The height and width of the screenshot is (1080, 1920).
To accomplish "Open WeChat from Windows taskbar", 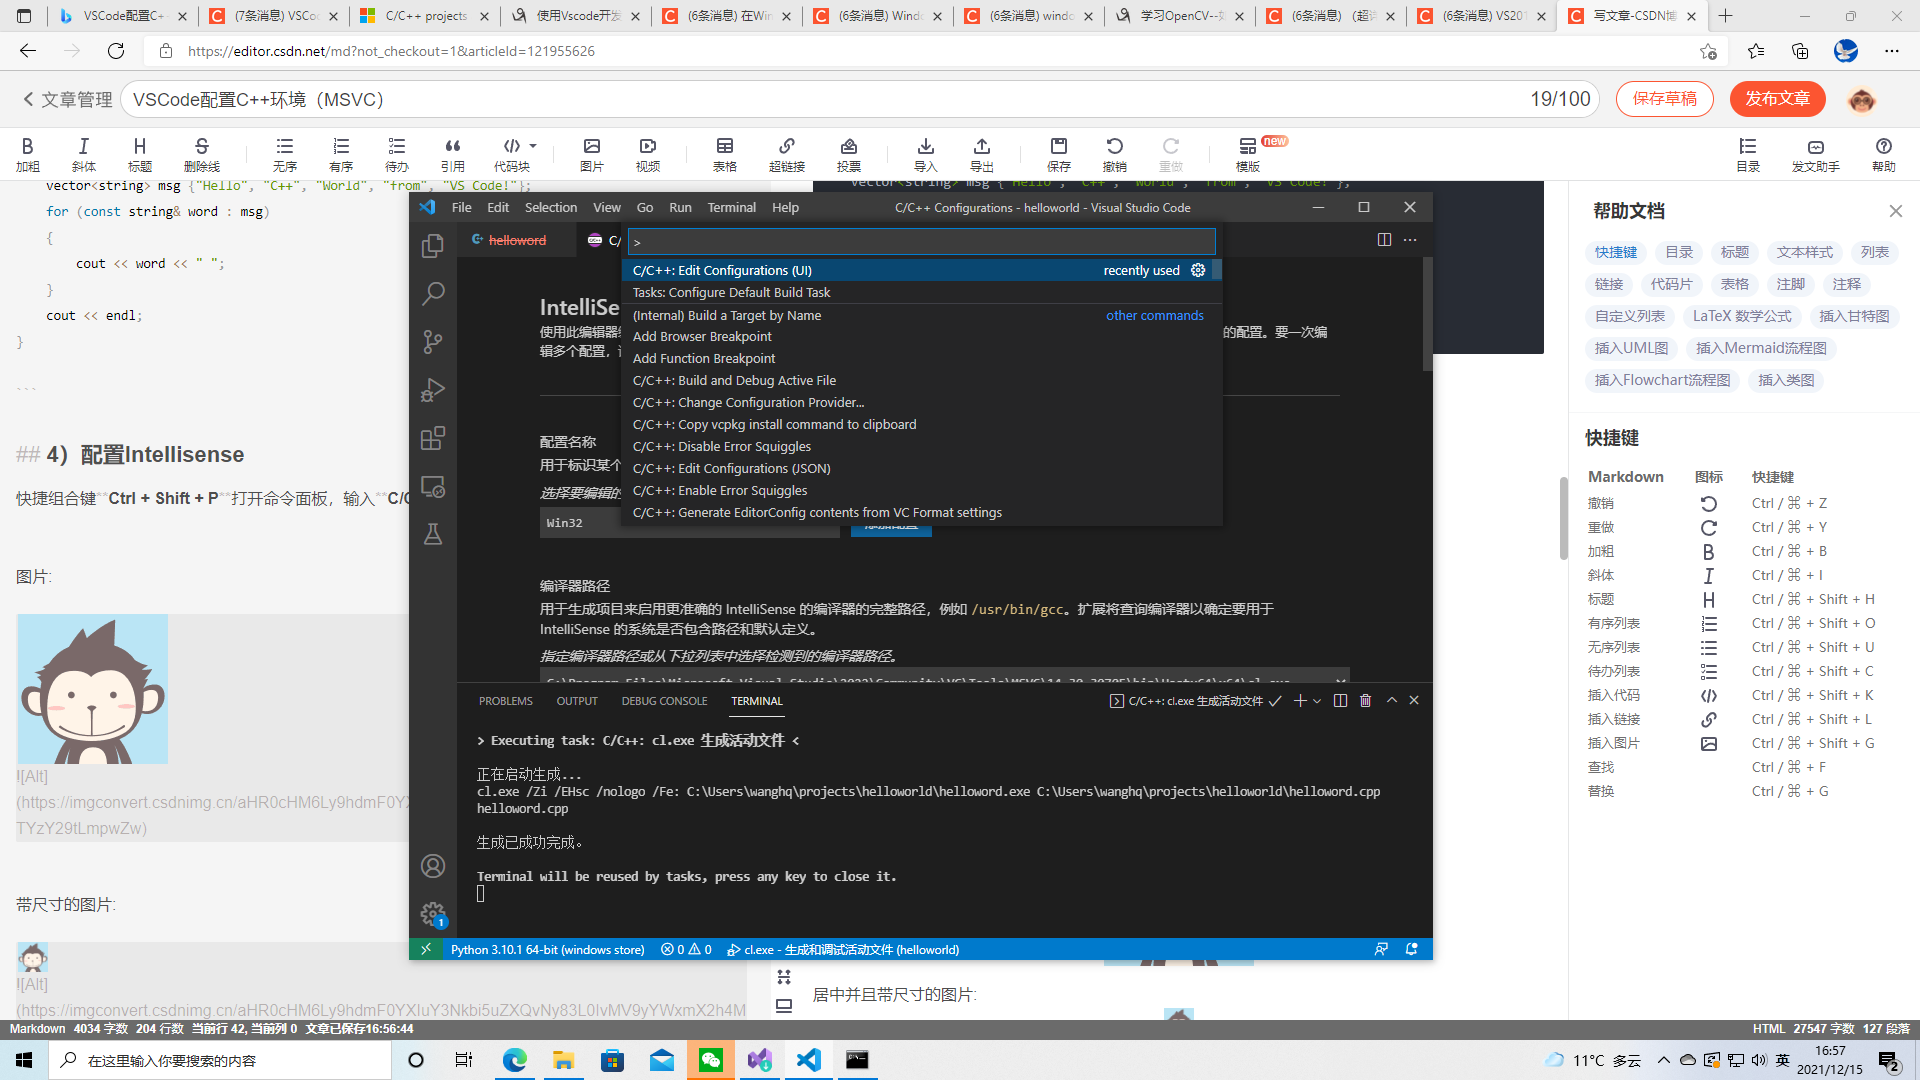I will [x=711, y=1060].
